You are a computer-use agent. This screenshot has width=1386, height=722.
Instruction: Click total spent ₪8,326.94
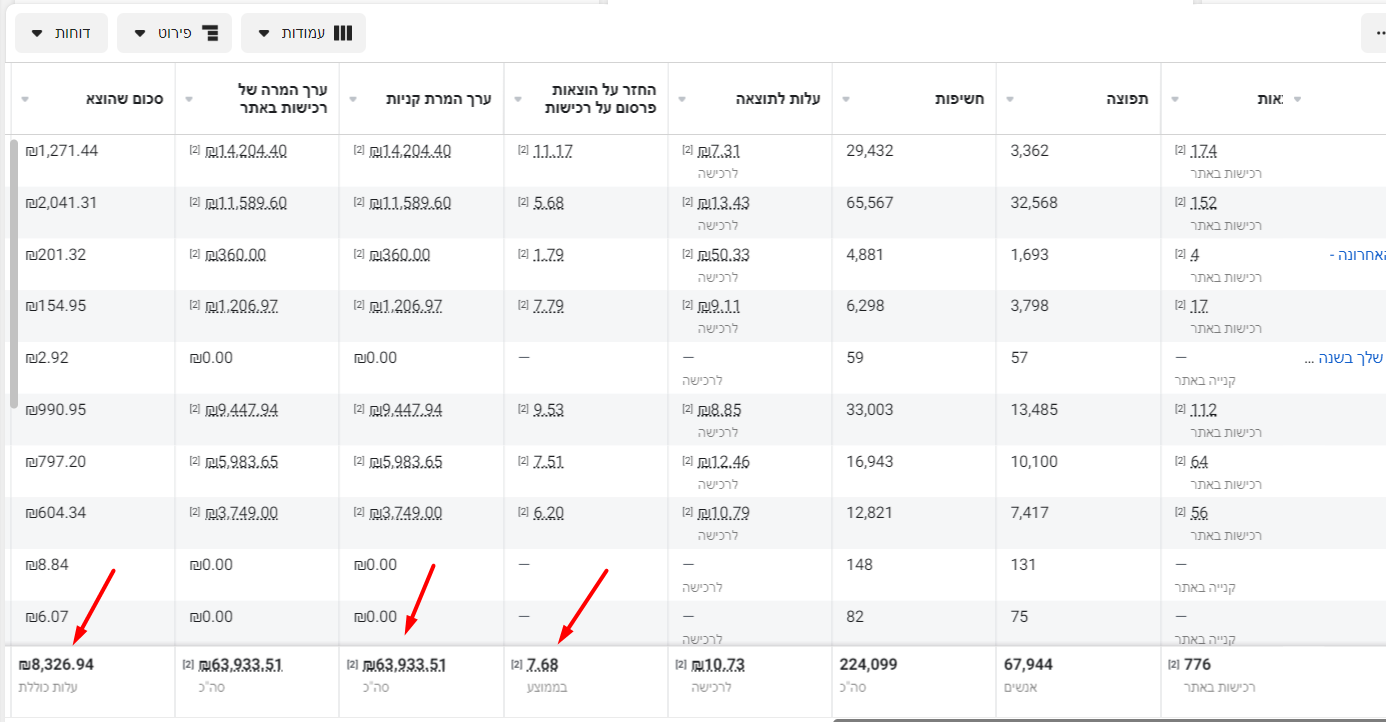pyautogui.click(x=56, y=664)
